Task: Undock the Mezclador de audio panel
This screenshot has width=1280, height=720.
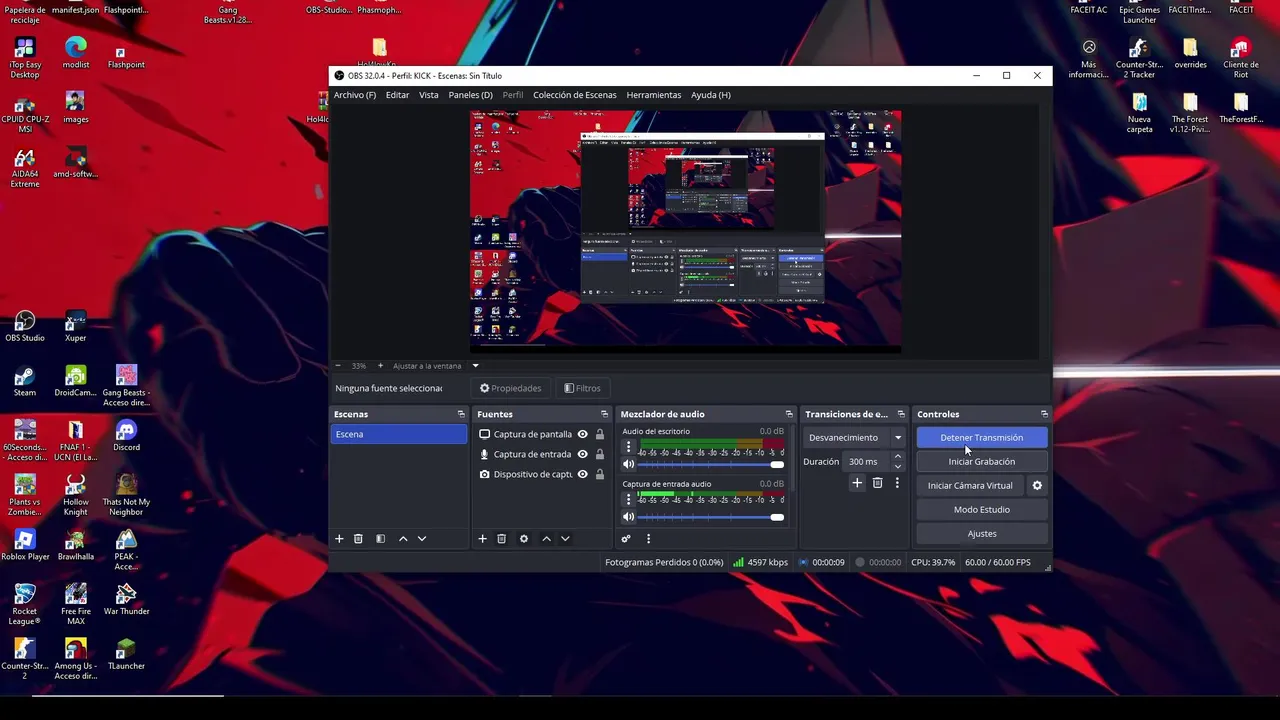Action: tap(789, 414)
